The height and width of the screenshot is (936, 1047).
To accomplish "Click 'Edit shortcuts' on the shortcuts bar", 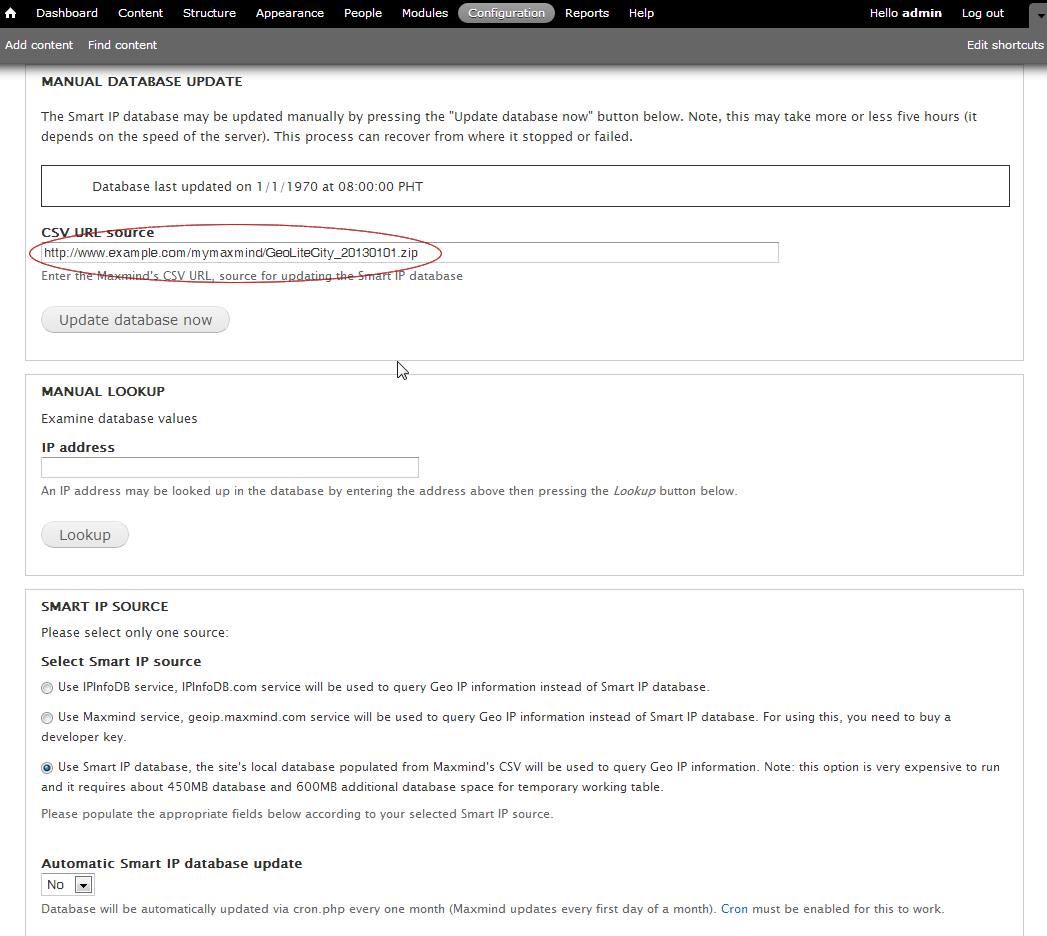I will [x=1004, y=45].
